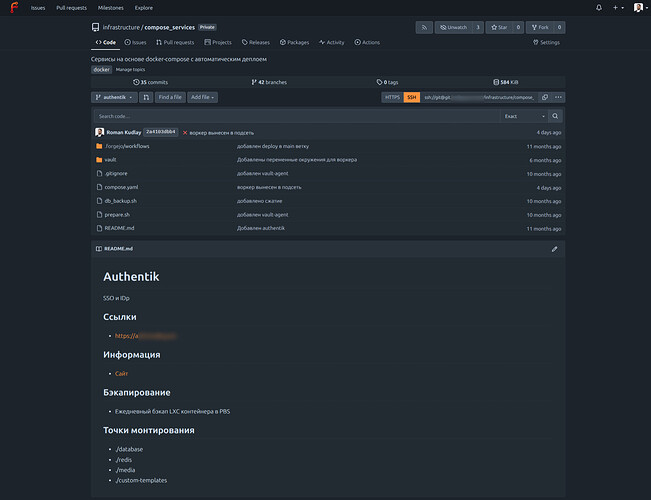Click the compare branches icon button
This screenshot has width=651, height=500.
(x=146, y=97)
